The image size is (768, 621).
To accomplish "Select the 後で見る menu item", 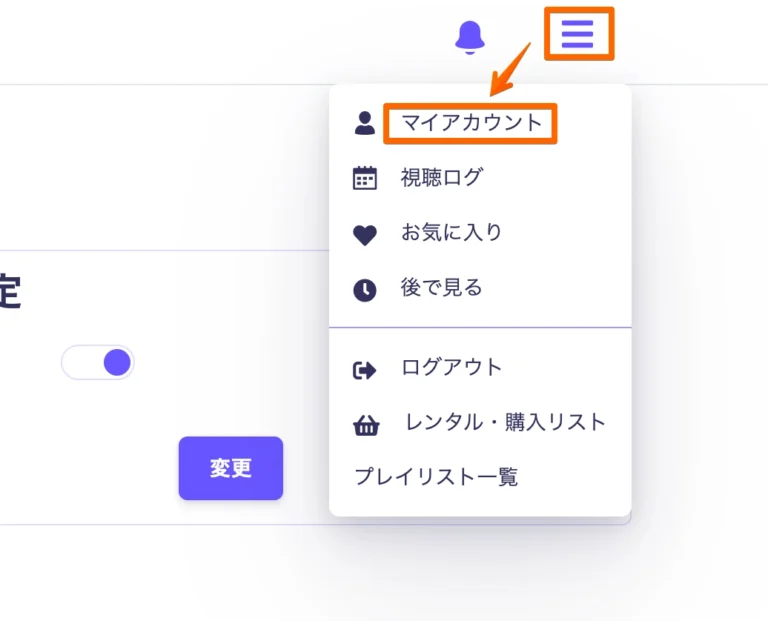I will tap(442, 288).
